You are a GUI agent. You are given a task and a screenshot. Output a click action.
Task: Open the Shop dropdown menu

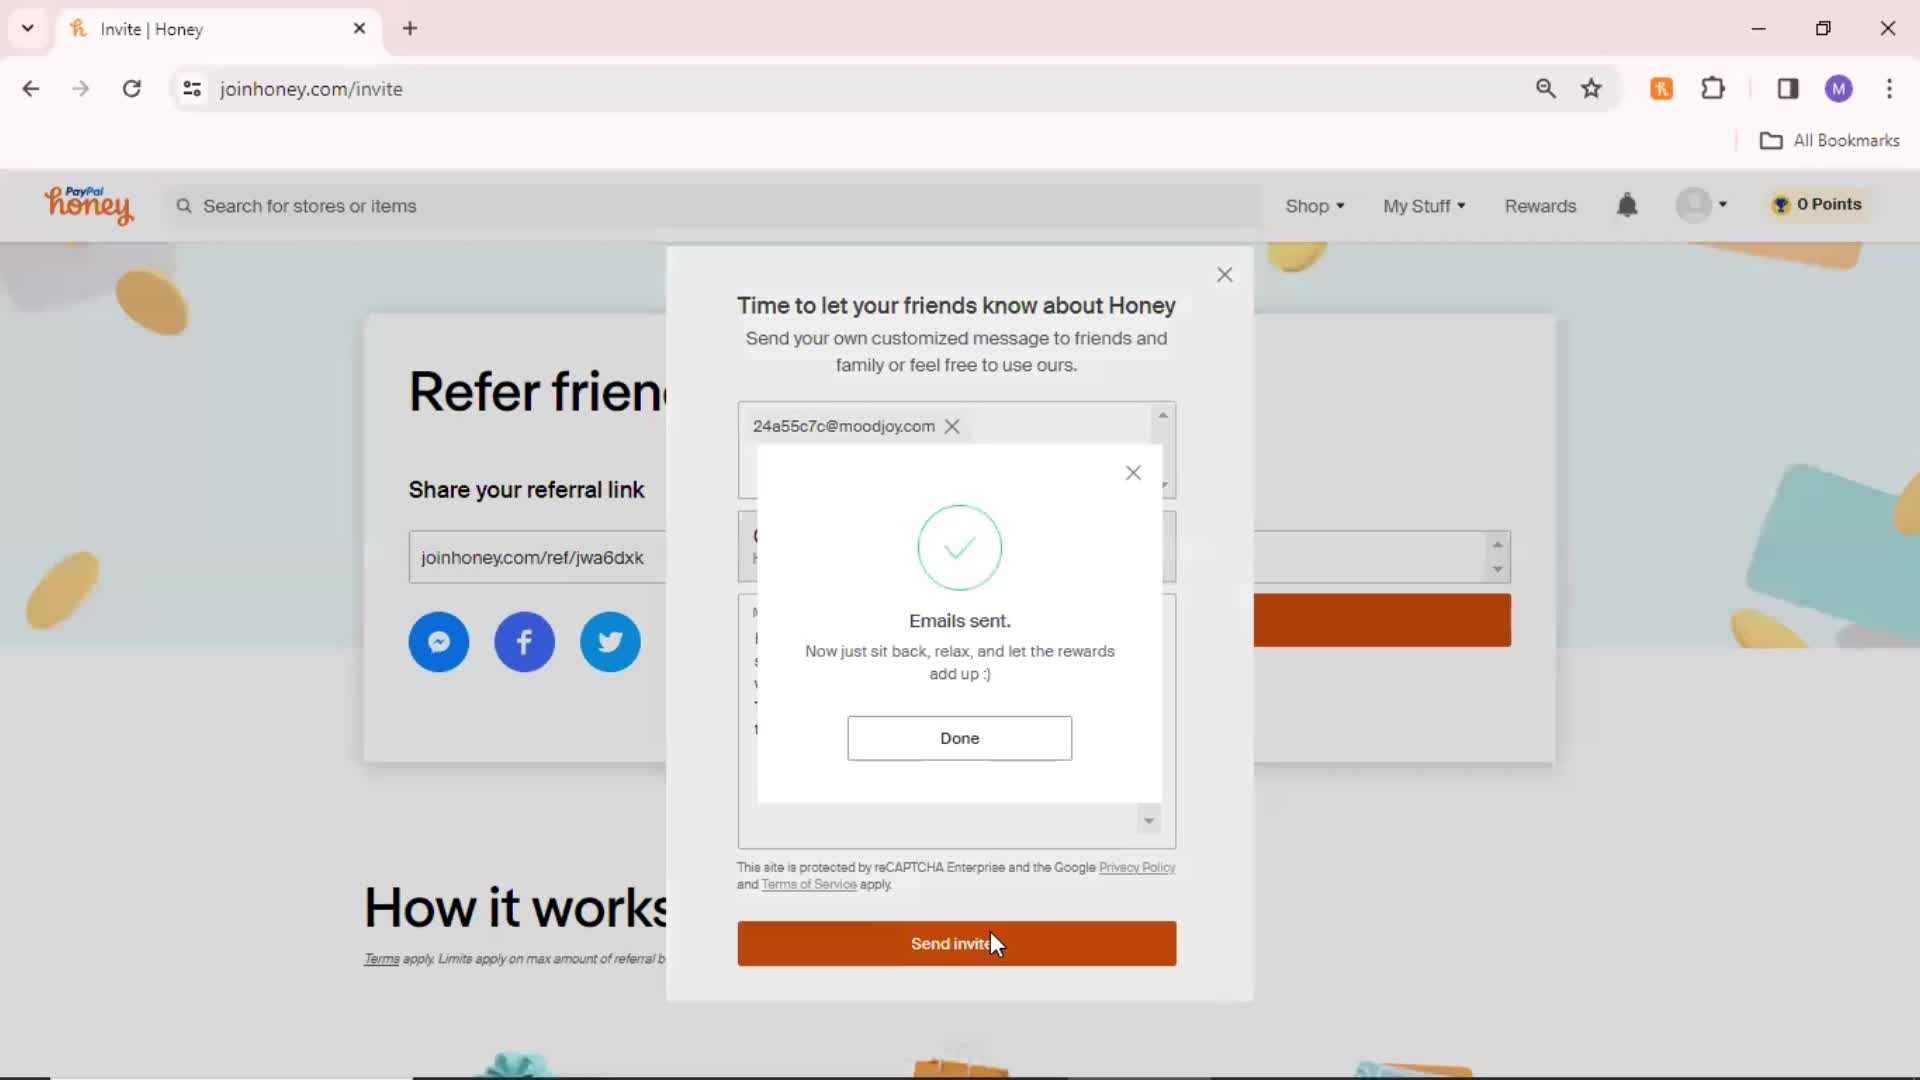click(1313, 204)
